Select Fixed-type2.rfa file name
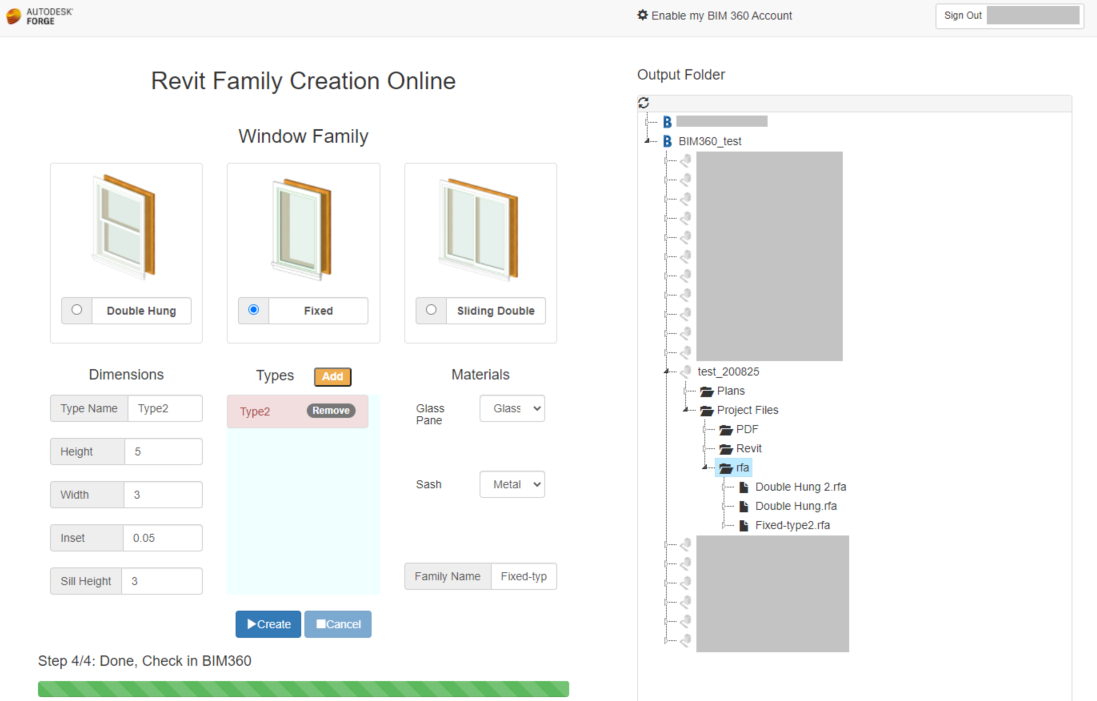This screenshot has height=701, width=1097. tap(793, 525)
